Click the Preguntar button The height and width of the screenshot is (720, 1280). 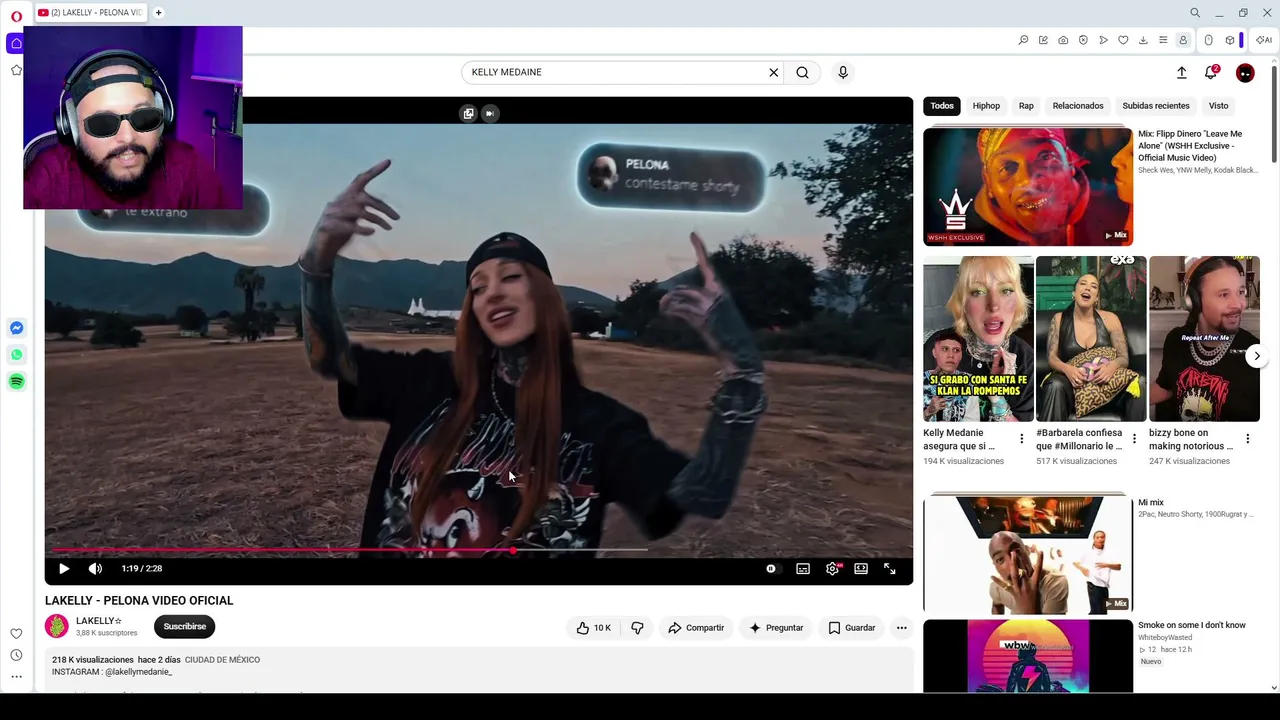[777, 627]
